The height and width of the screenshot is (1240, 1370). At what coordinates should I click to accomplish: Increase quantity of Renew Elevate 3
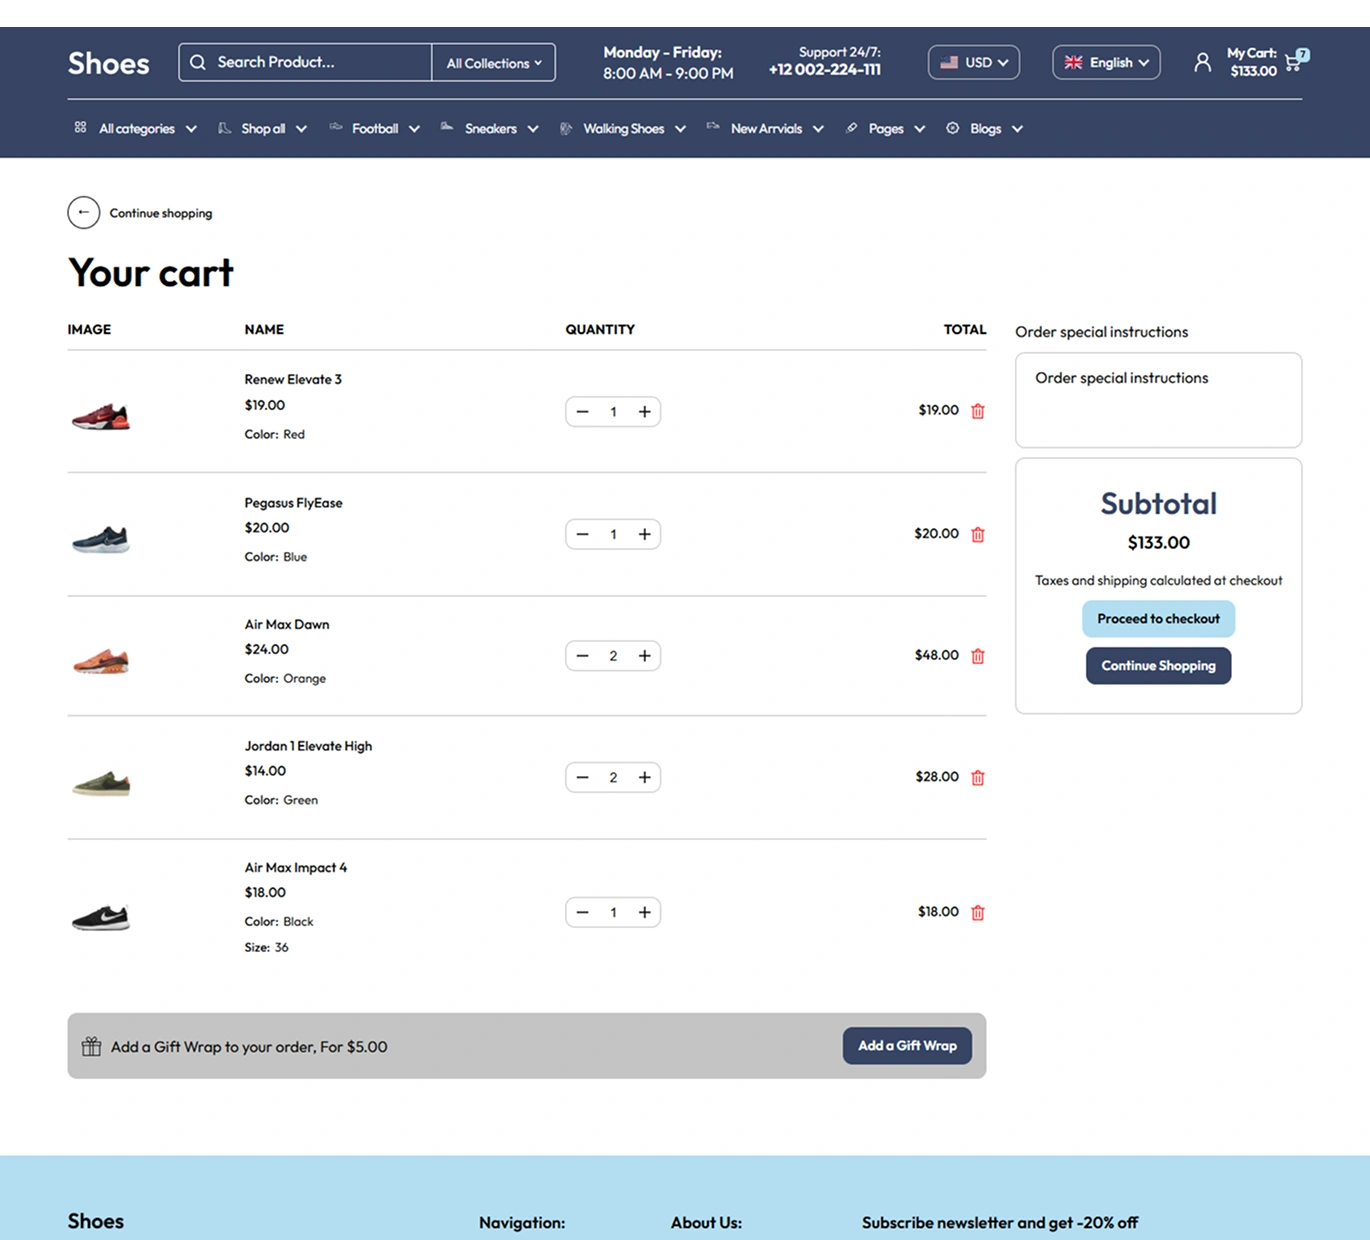(645, 411)
